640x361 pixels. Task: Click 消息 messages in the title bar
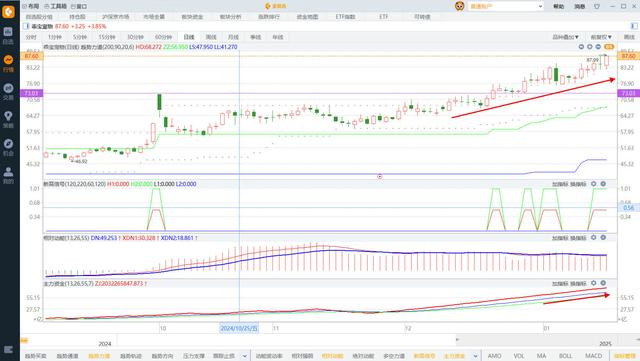click(x=580, y=7)
